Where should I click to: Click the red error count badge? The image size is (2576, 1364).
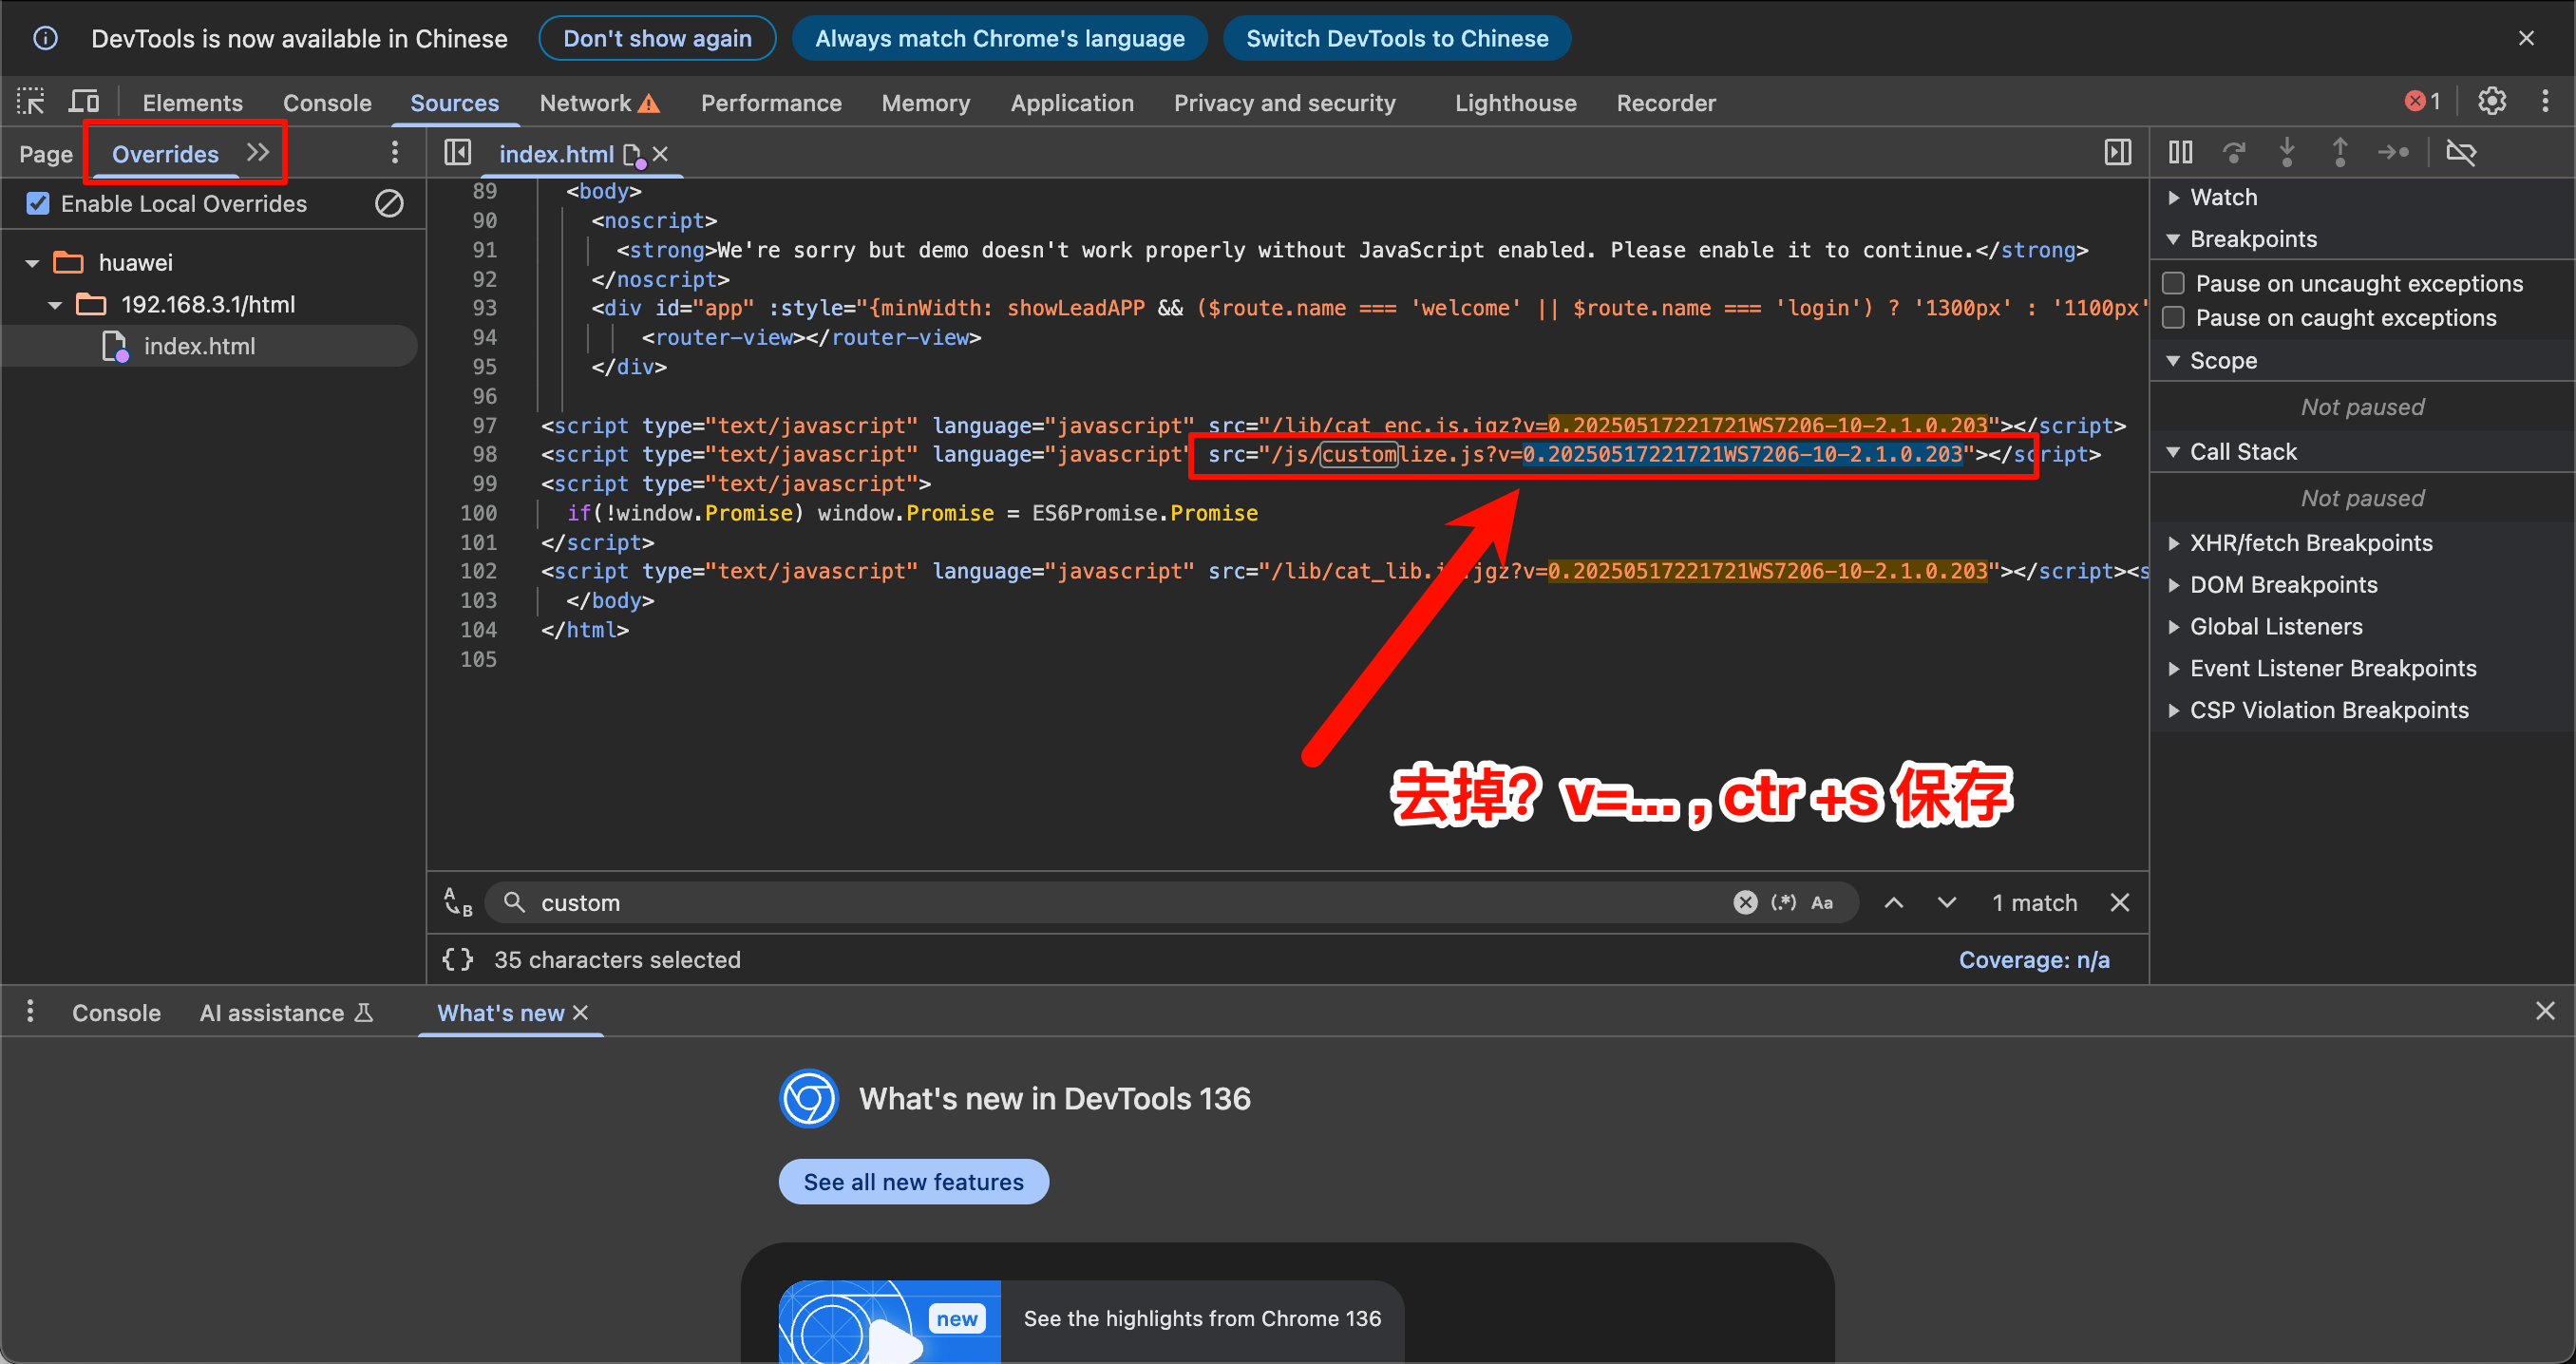click(x=2422, y=102)
